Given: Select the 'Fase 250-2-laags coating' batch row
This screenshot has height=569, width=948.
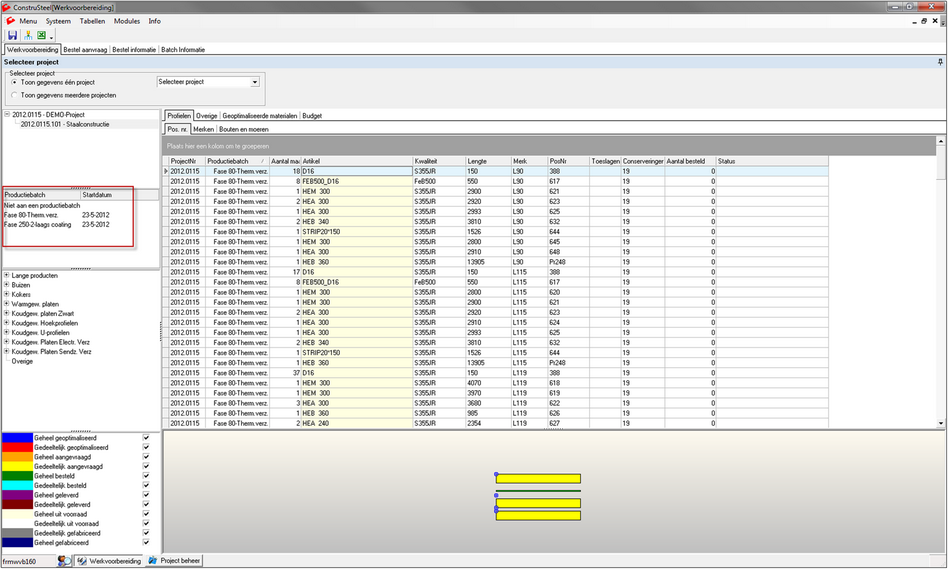Looking at the screenshot, I should tap(56, 224).
